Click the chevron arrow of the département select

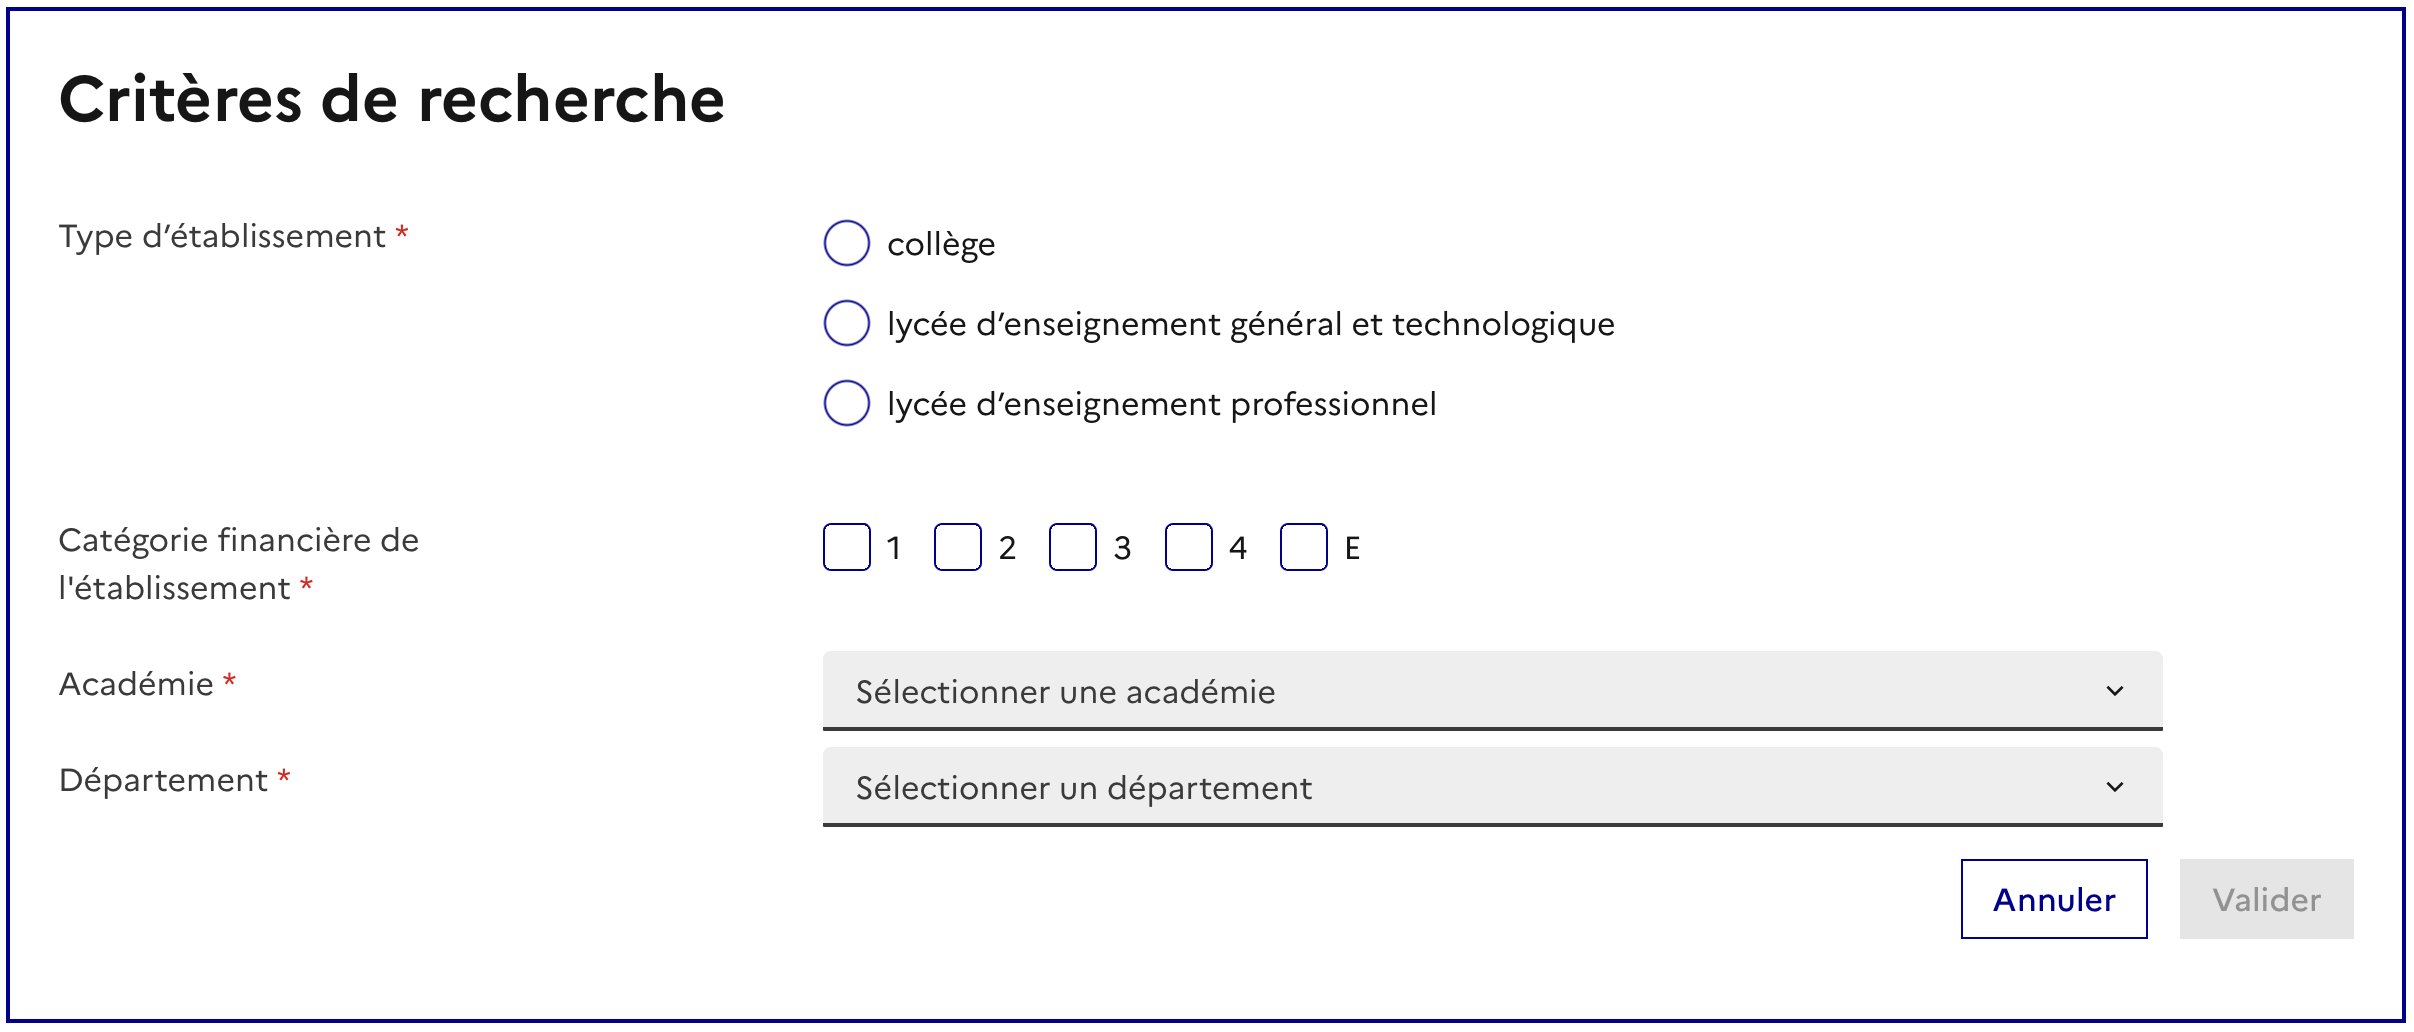(x=2115, y=787)
